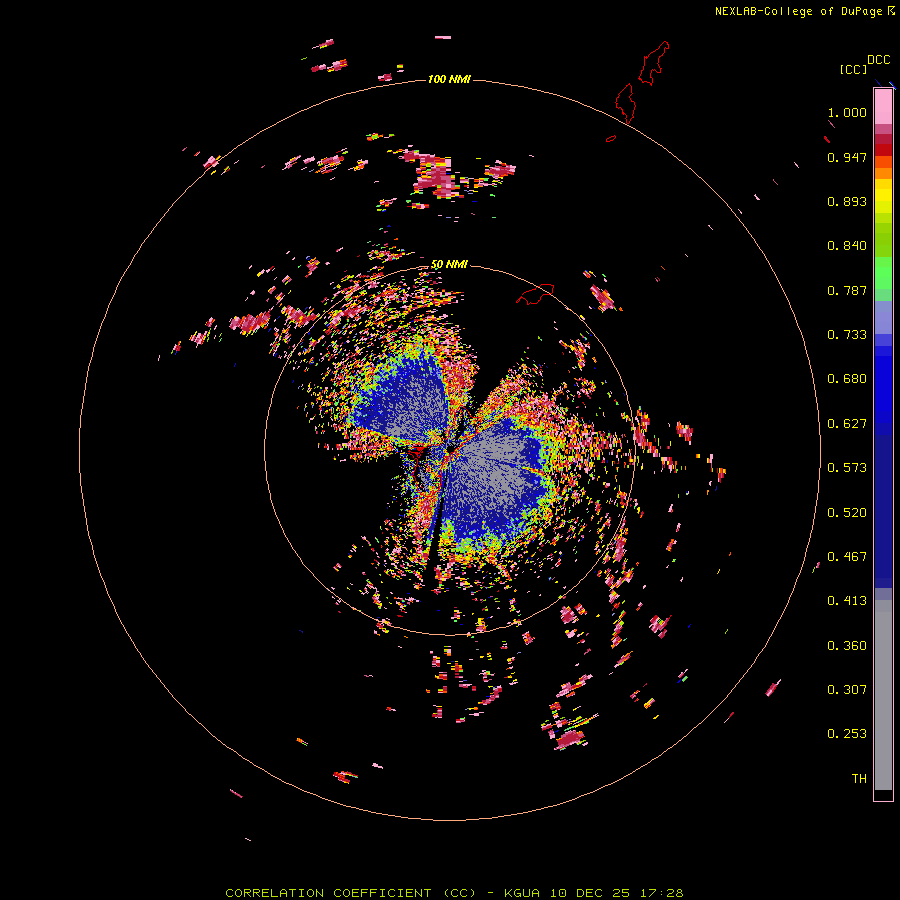Screen dimensions: 900x900
Task: Pick the light pink swatch on the color bar
Action: pos(883,106)
